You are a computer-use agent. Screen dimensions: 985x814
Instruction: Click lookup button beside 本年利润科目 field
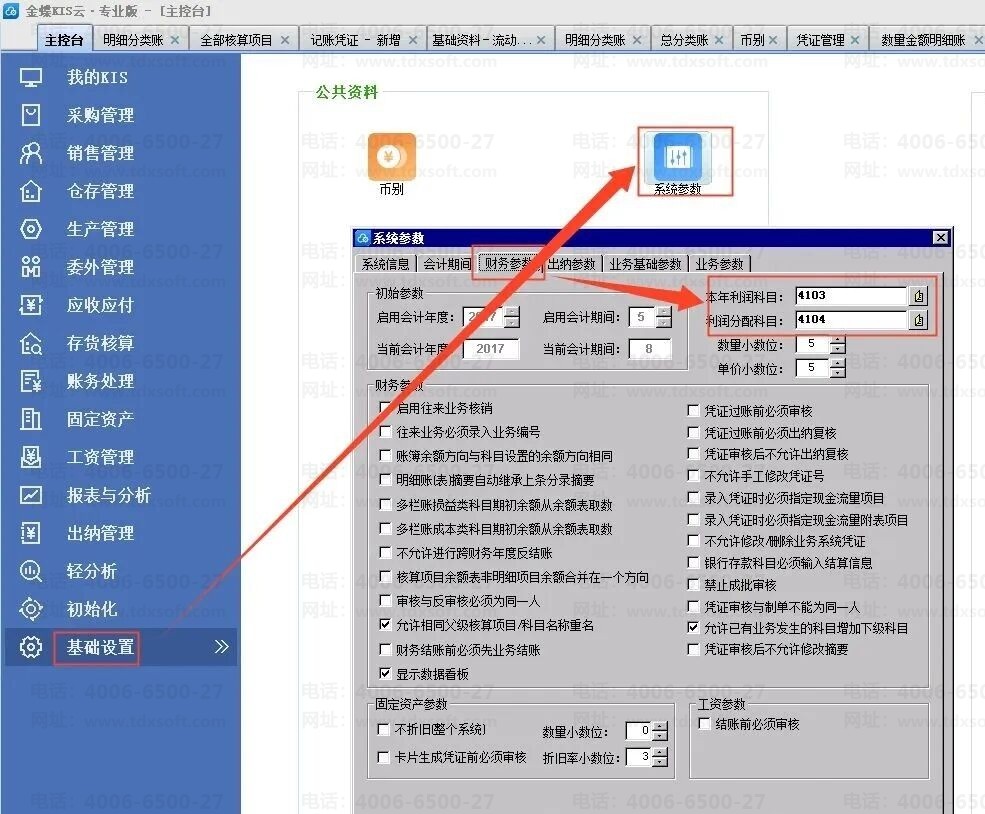pos(918,296)
